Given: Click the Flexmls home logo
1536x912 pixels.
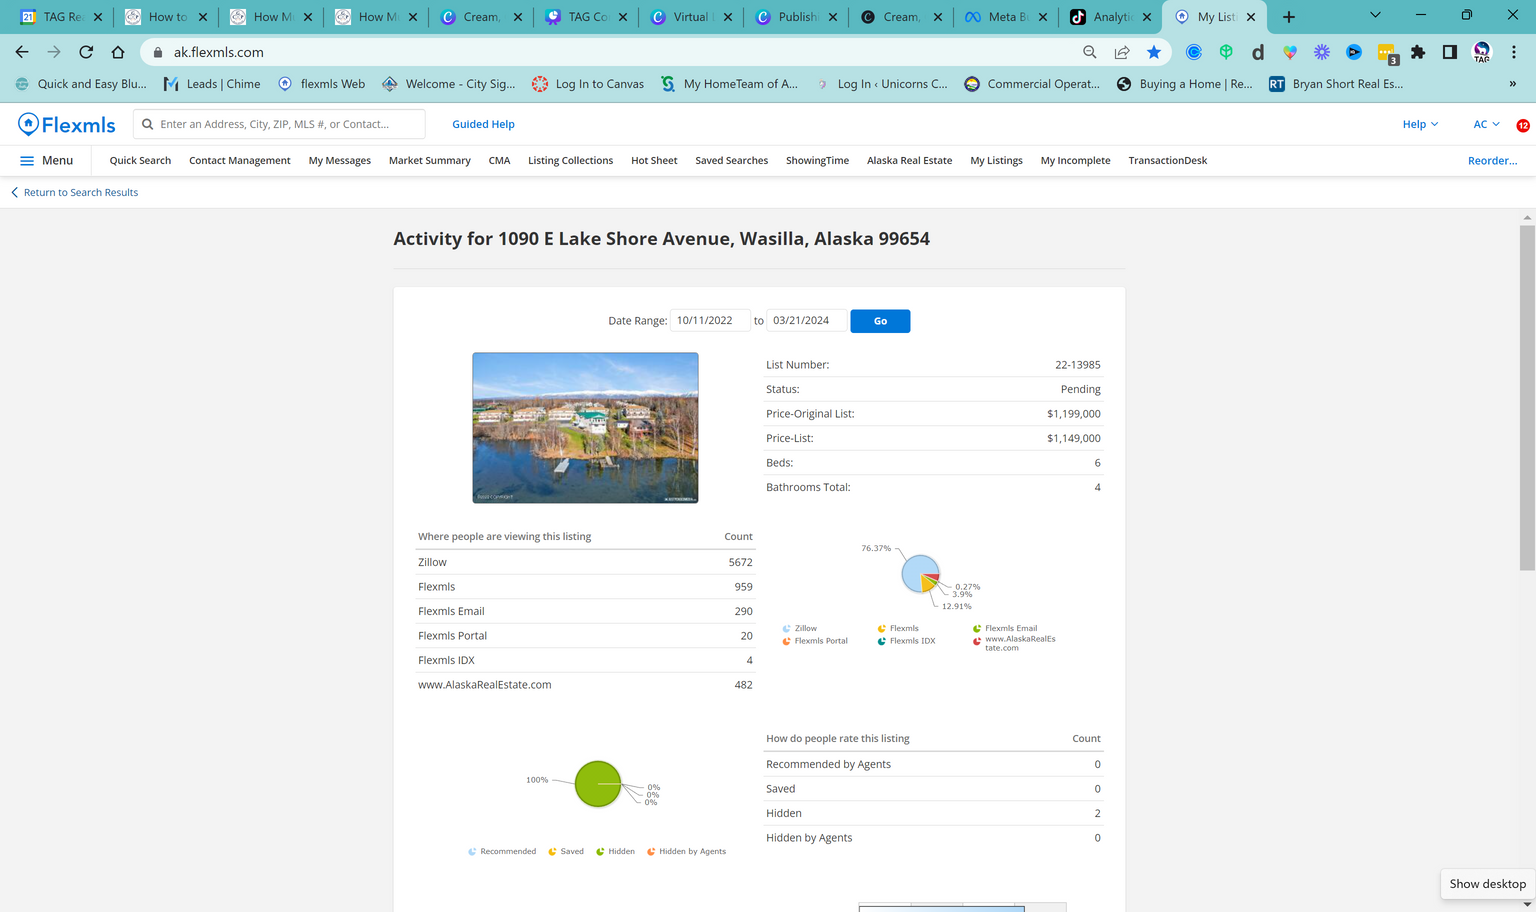Looking at the screenshot, I should coord(67,124).
